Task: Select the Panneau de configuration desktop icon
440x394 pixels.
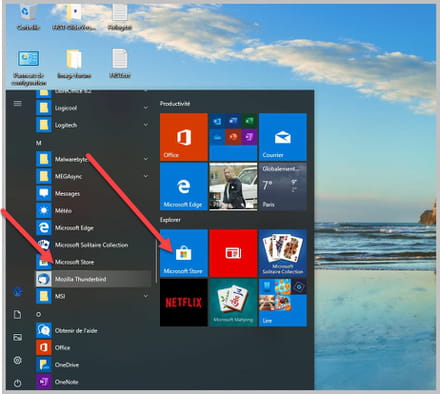Action: [x=28, y=67]
